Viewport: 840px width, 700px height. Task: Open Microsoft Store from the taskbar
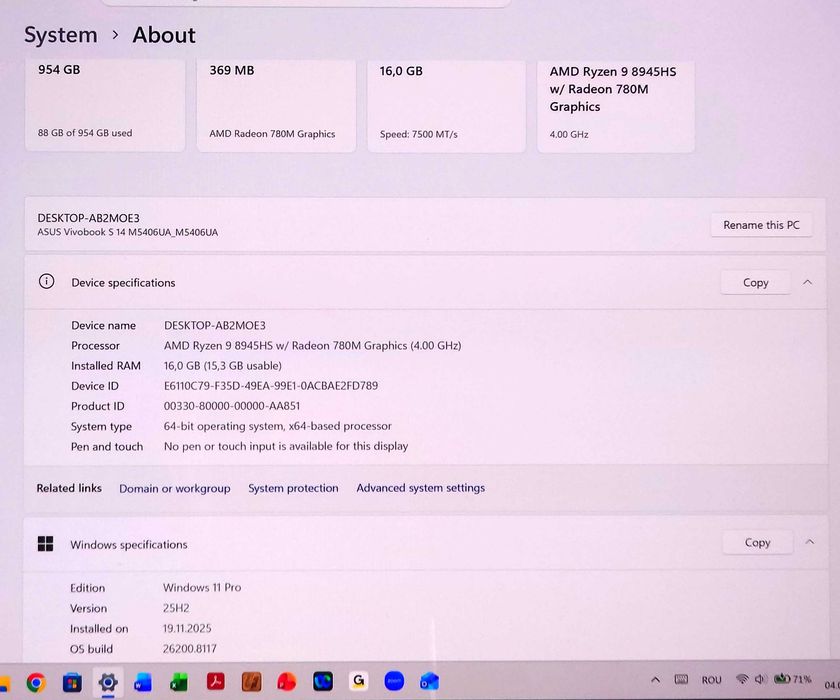point(72,683)
